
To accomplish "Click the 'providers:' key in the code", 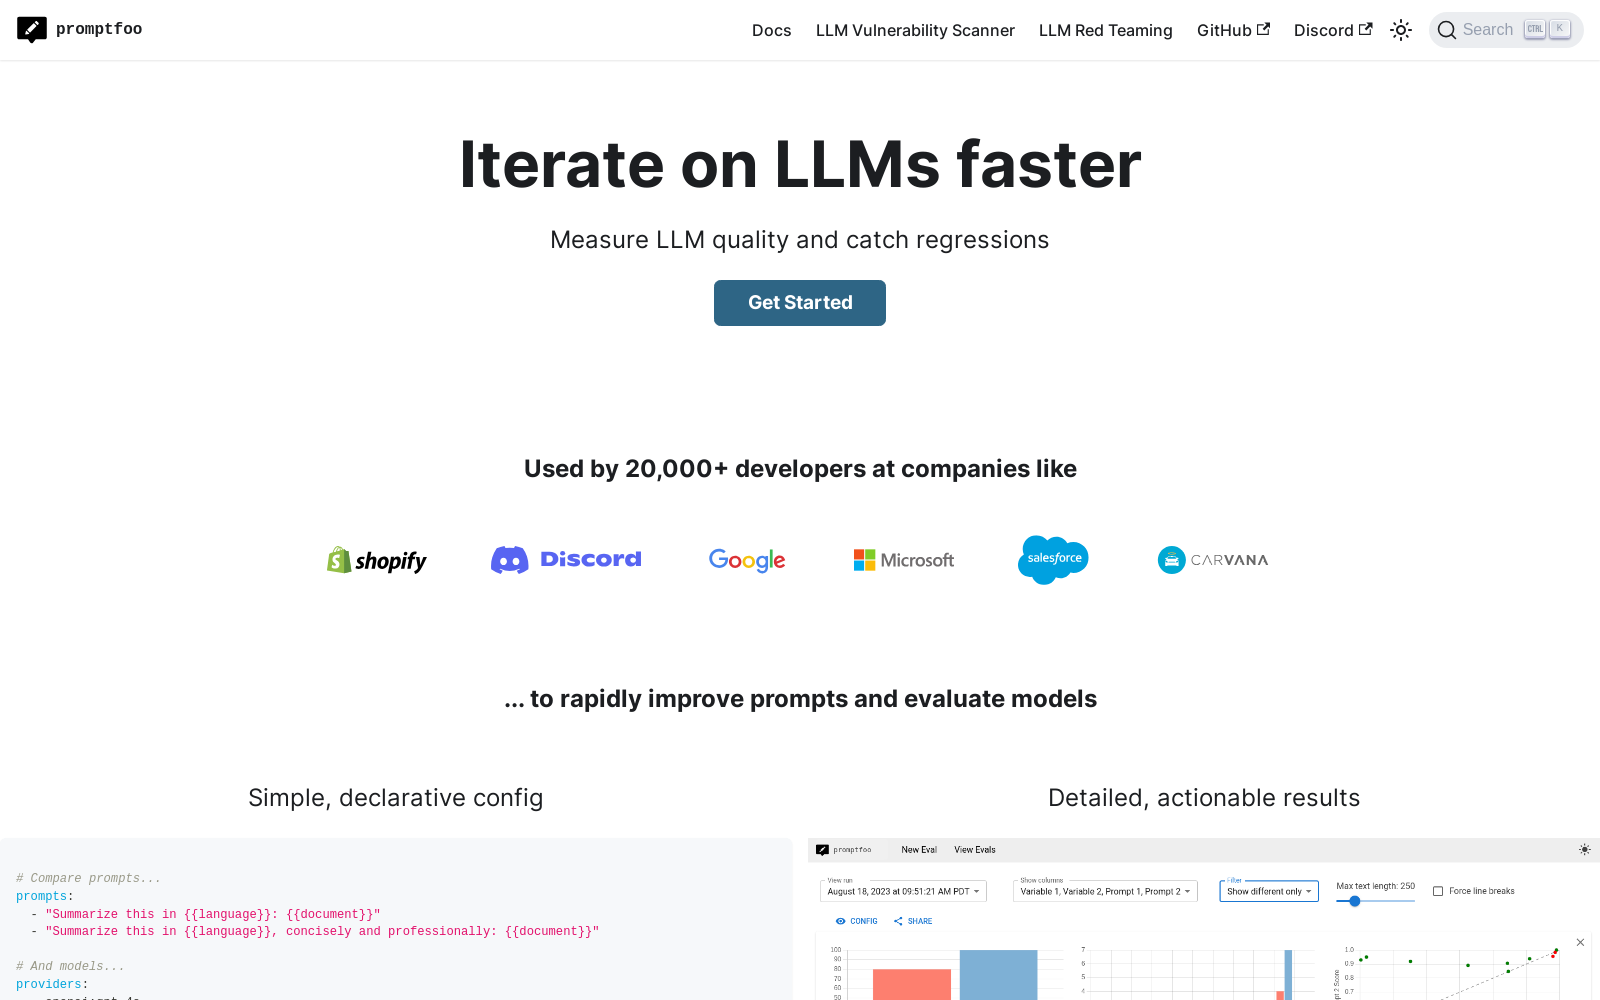I will click(x=52, y=985).
